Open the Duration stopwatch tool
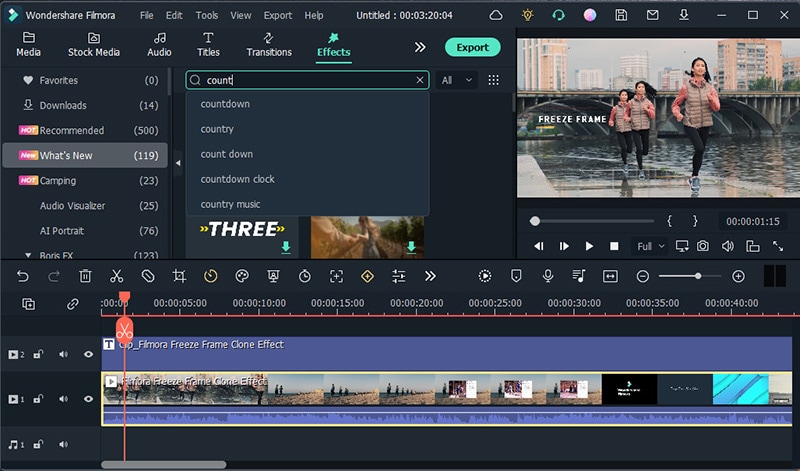This screenshot has width=800, height=471. [305, 276]
